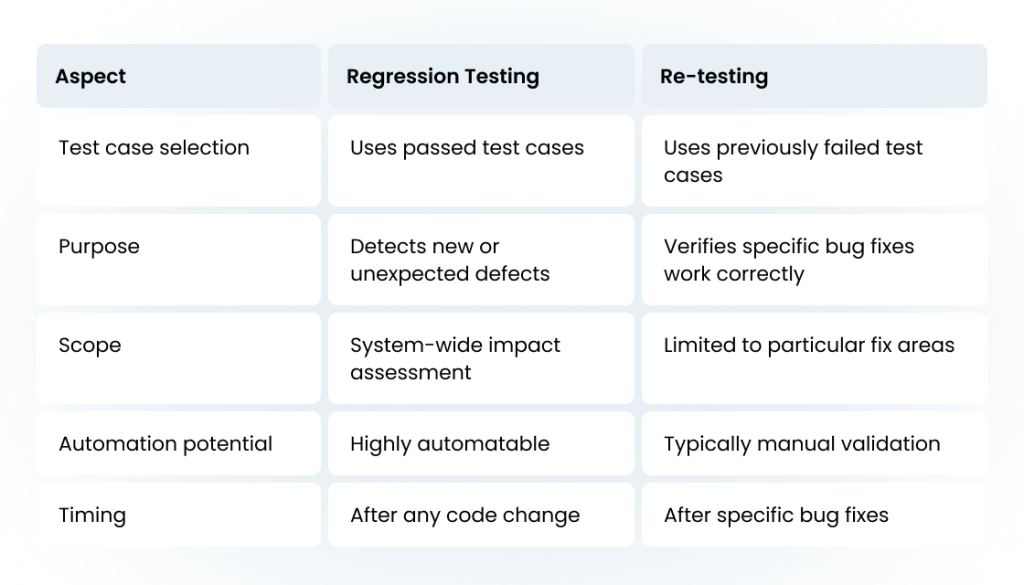The width and height of the screenshot is (1024, 585).
Task: Select System-wide impact assessment cell
Action: [481, 358]
